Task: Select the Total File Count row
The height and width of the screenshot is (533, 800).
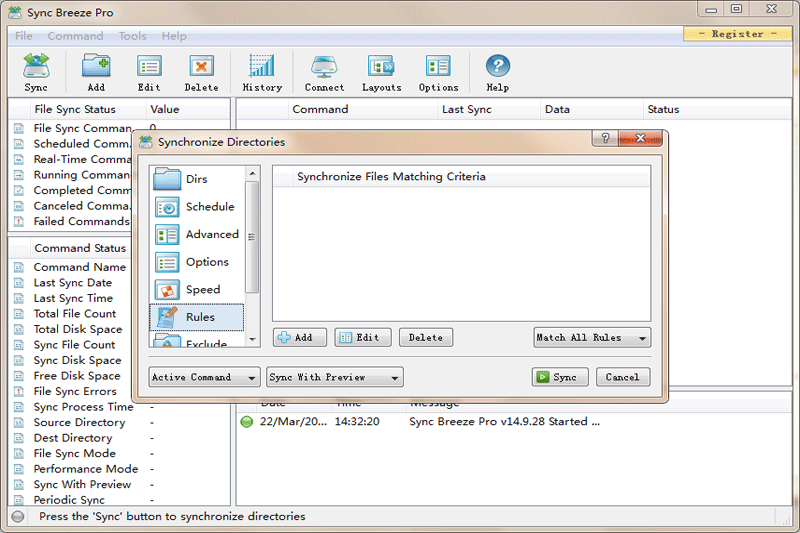Action: tap(71, 314)
